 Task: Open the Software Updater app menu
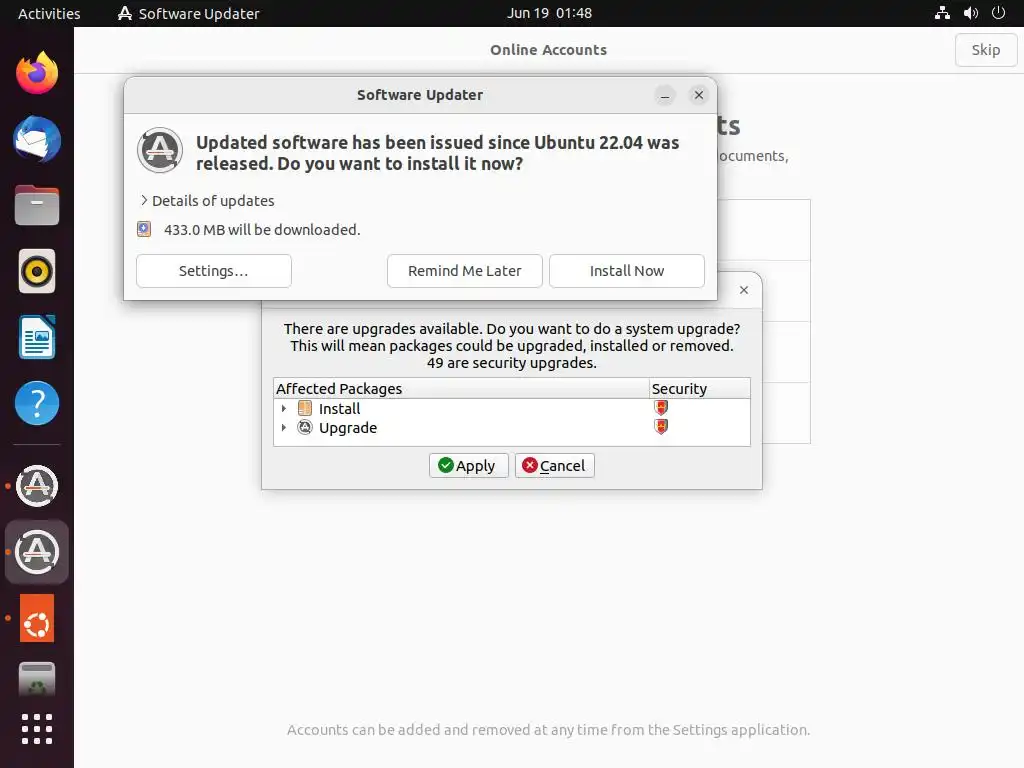pos(188,13)
